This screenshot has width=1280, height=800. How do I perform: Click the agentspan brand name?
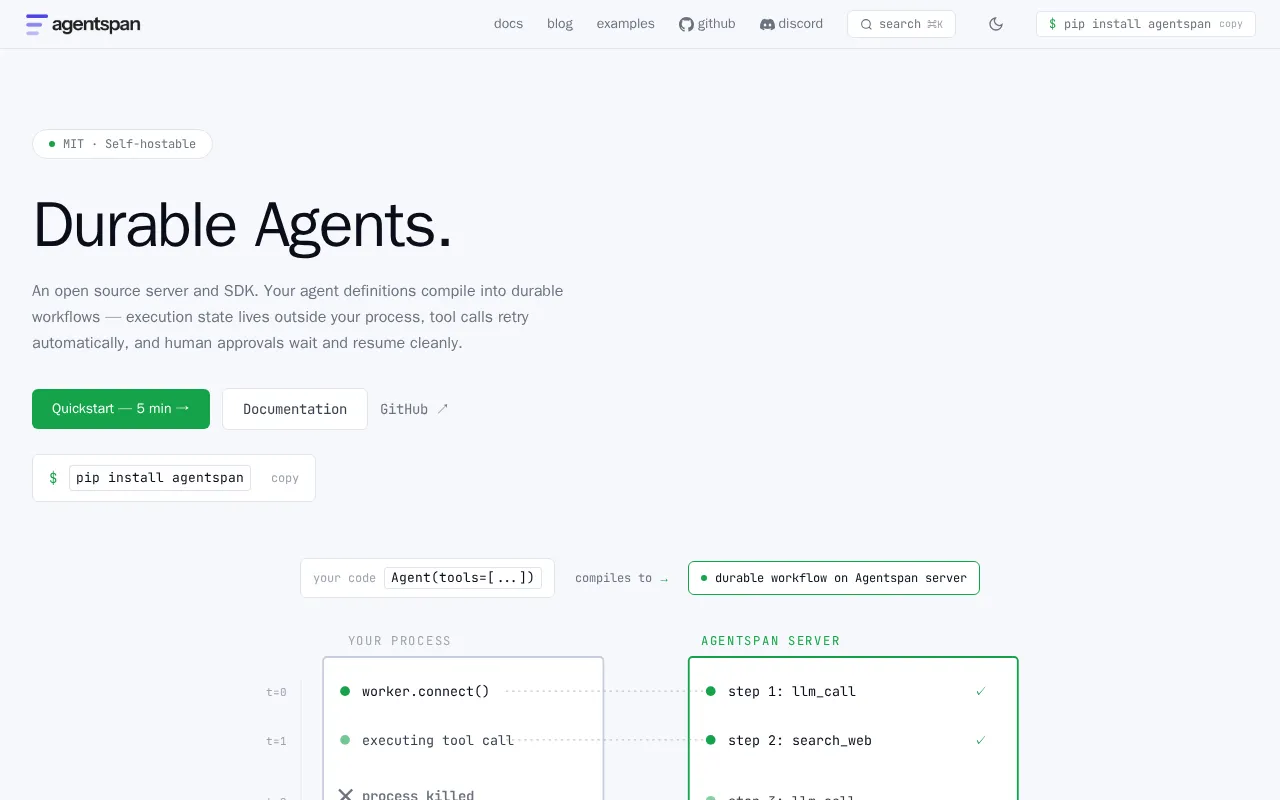(96, 24)
